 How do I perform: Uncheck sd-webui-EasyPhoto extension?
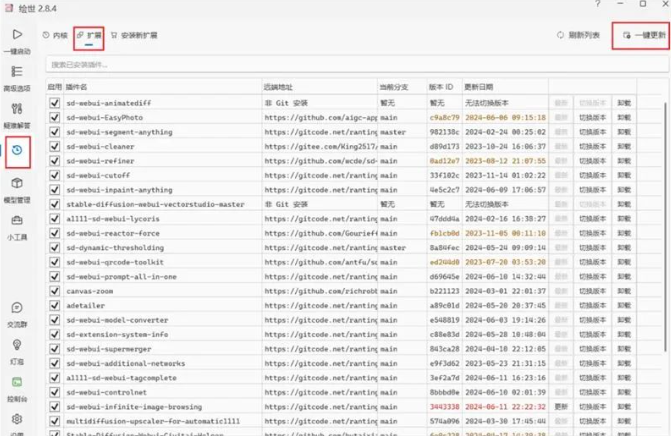[54, 117]
